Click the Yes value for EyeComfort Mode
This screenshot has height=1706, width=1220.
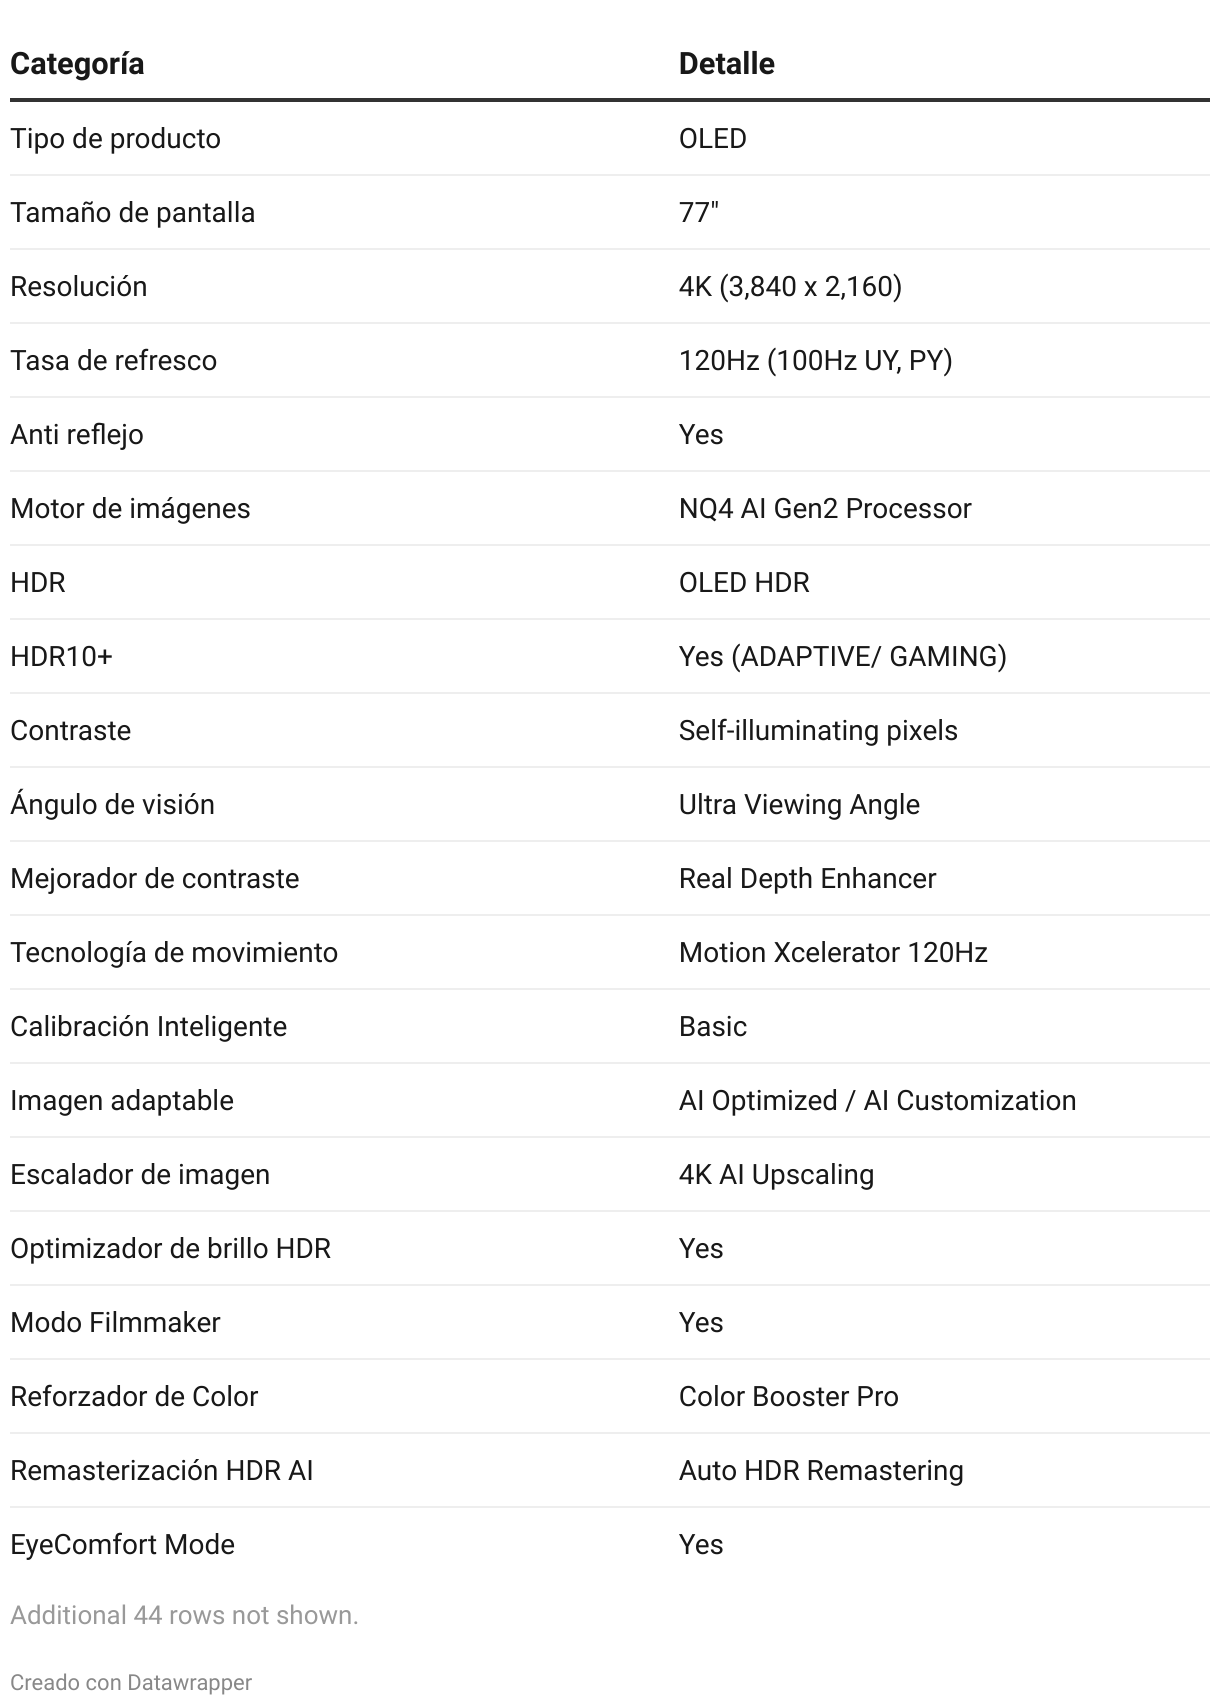[700, 1544]
